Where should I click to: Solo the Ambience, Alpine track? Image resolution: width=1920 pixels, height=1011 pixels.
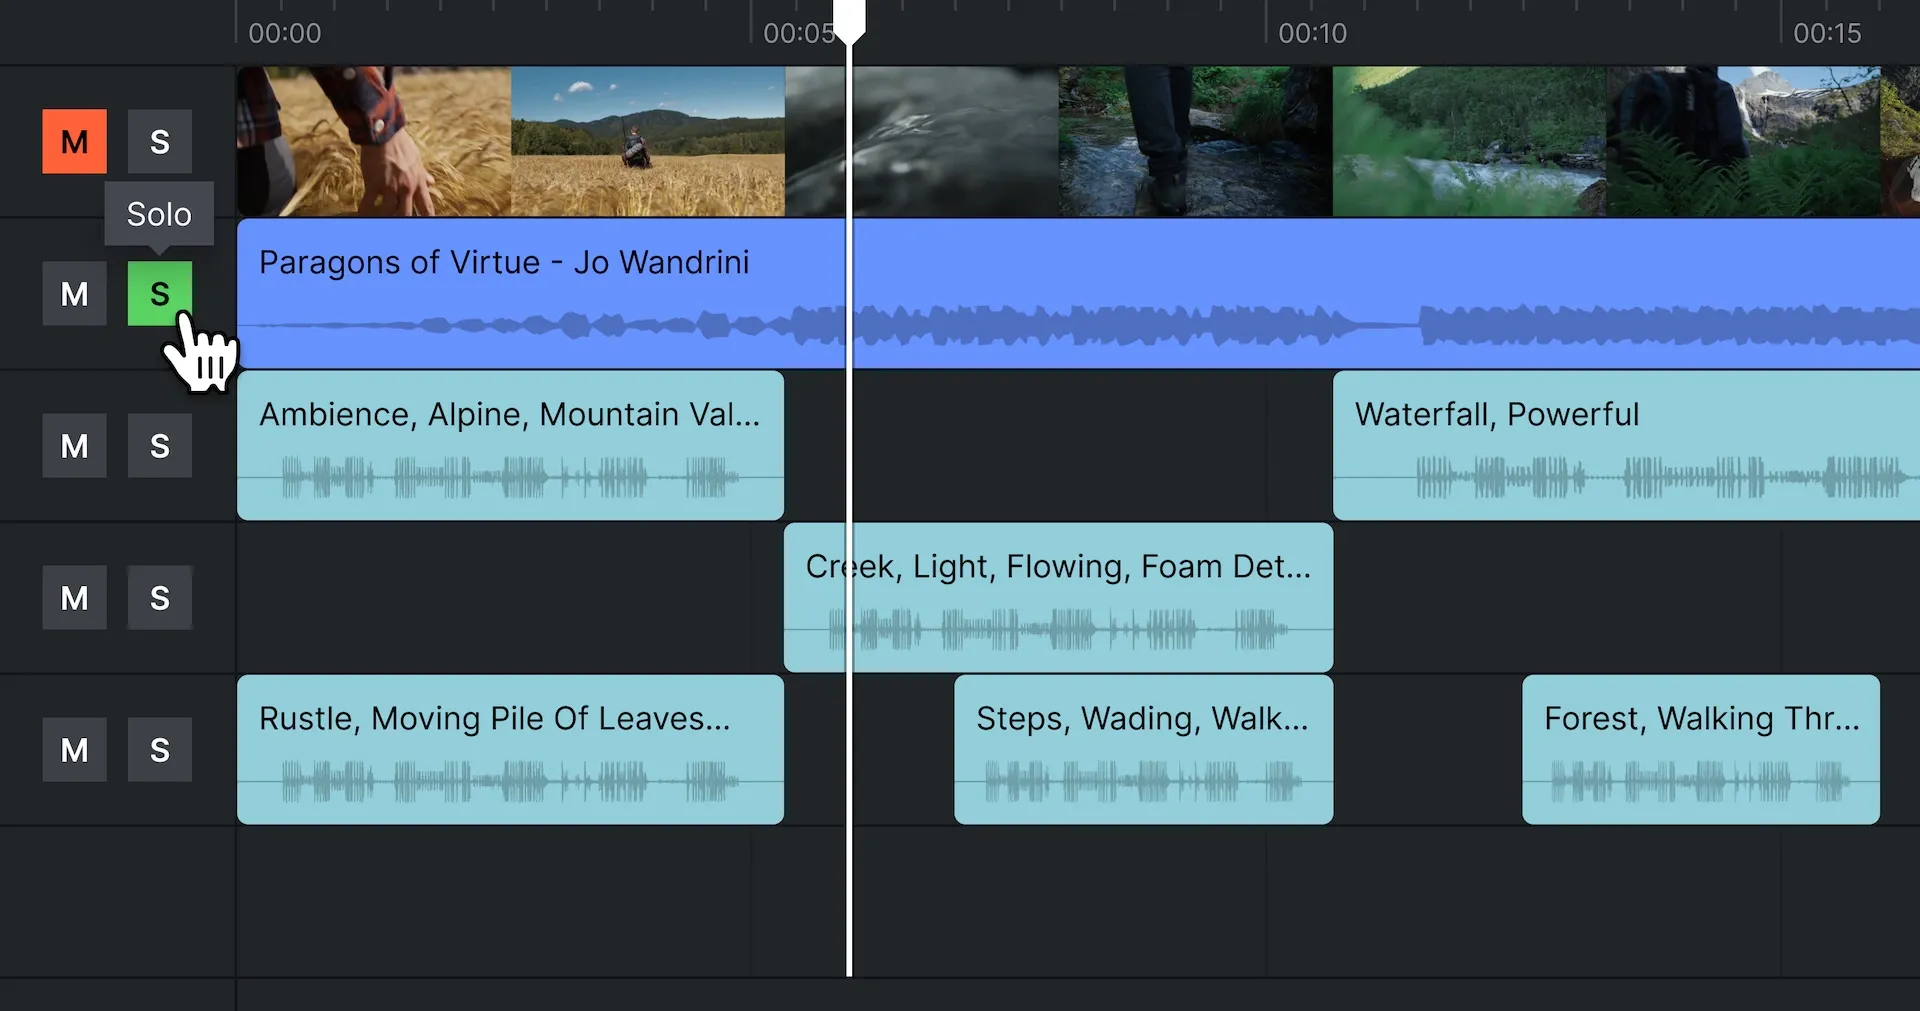[x=159, y=445]
